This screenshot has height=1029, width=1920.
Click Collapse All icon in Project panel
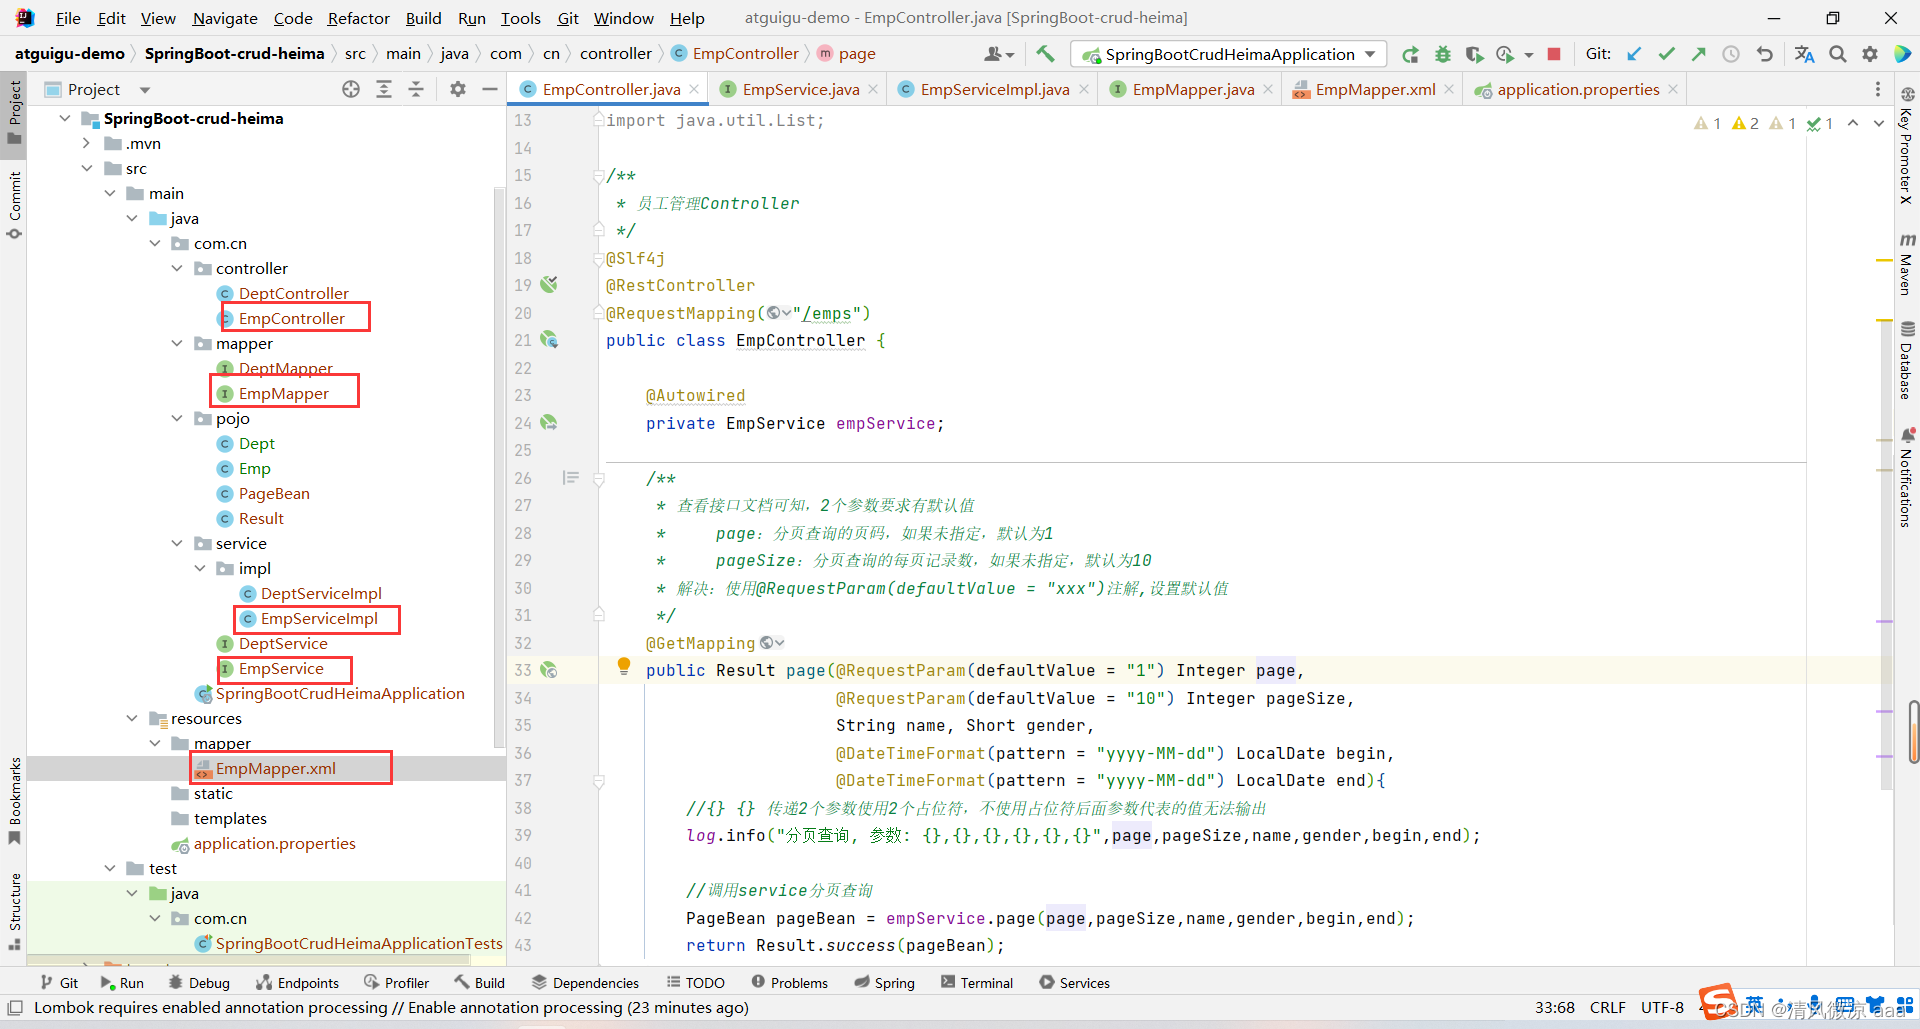(x=416, y=89)
